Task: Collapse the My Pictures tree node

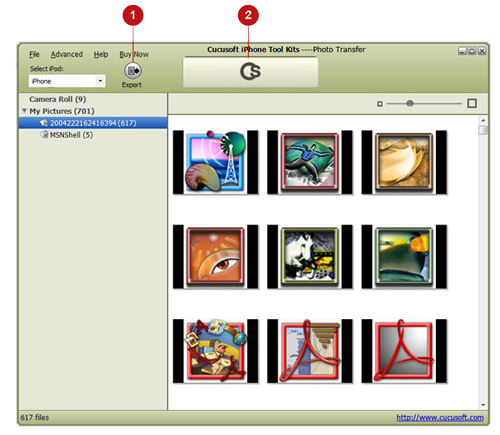Action: (24, 110)
